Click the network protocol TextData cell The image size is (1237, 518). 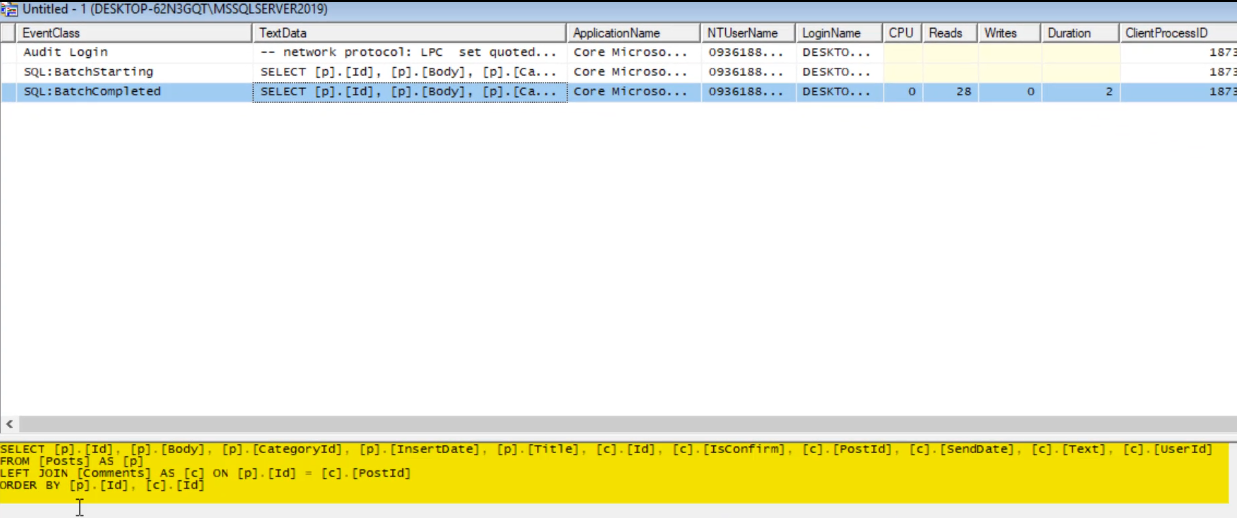(409, 52)
